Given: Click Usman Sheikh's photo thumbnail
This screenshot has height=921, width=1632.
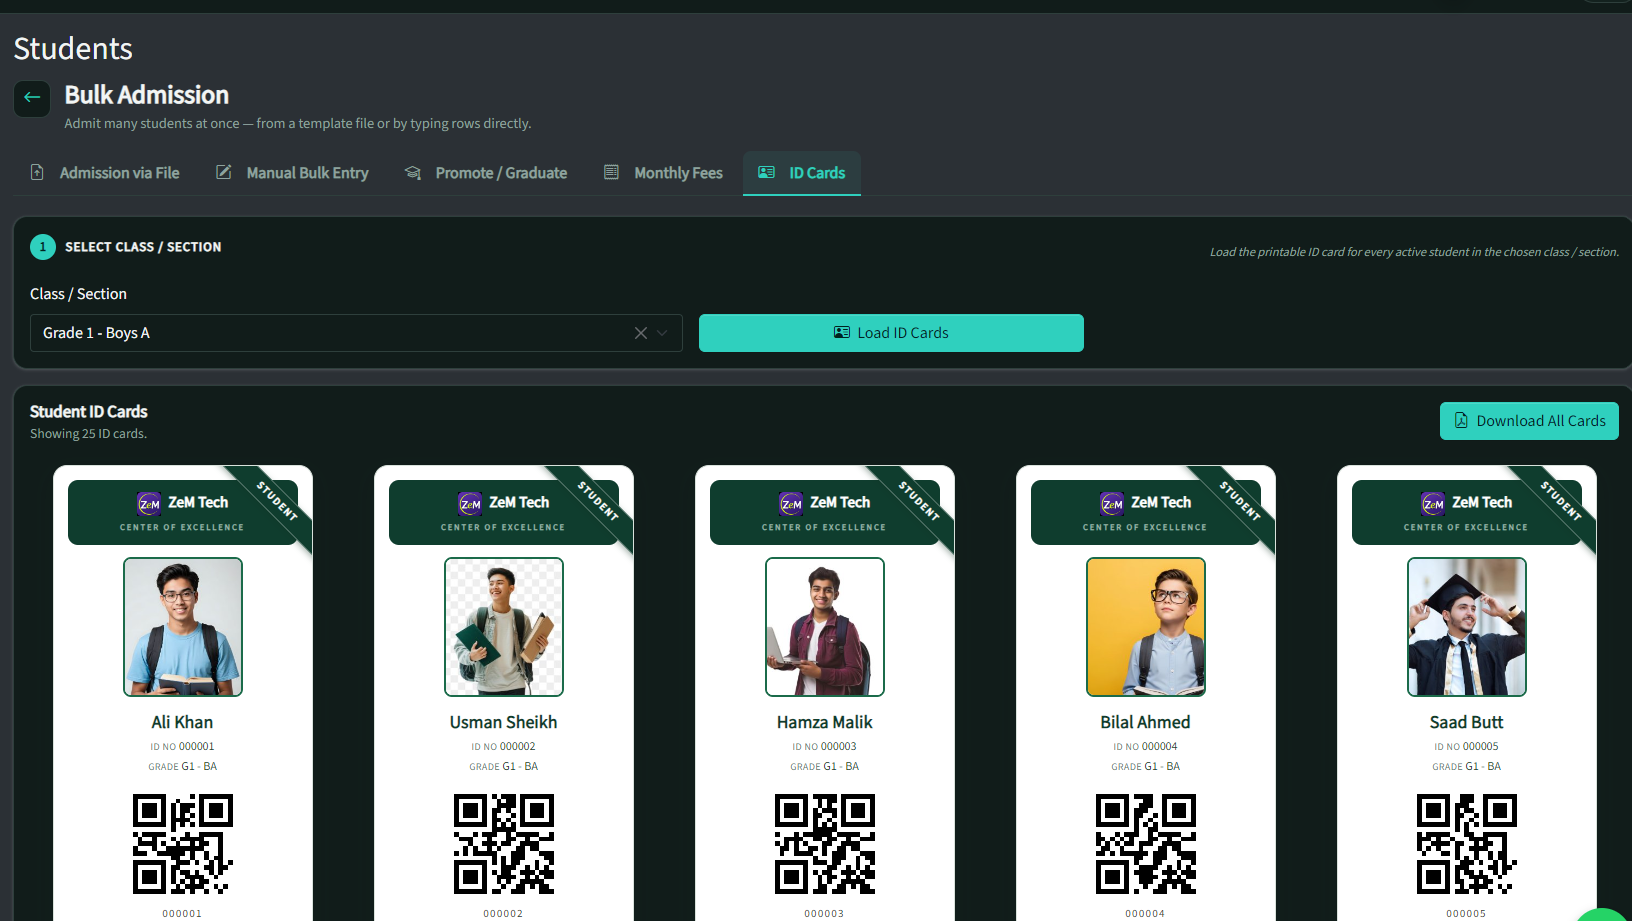Looking at the screenshot, I should tap(504, 627).
